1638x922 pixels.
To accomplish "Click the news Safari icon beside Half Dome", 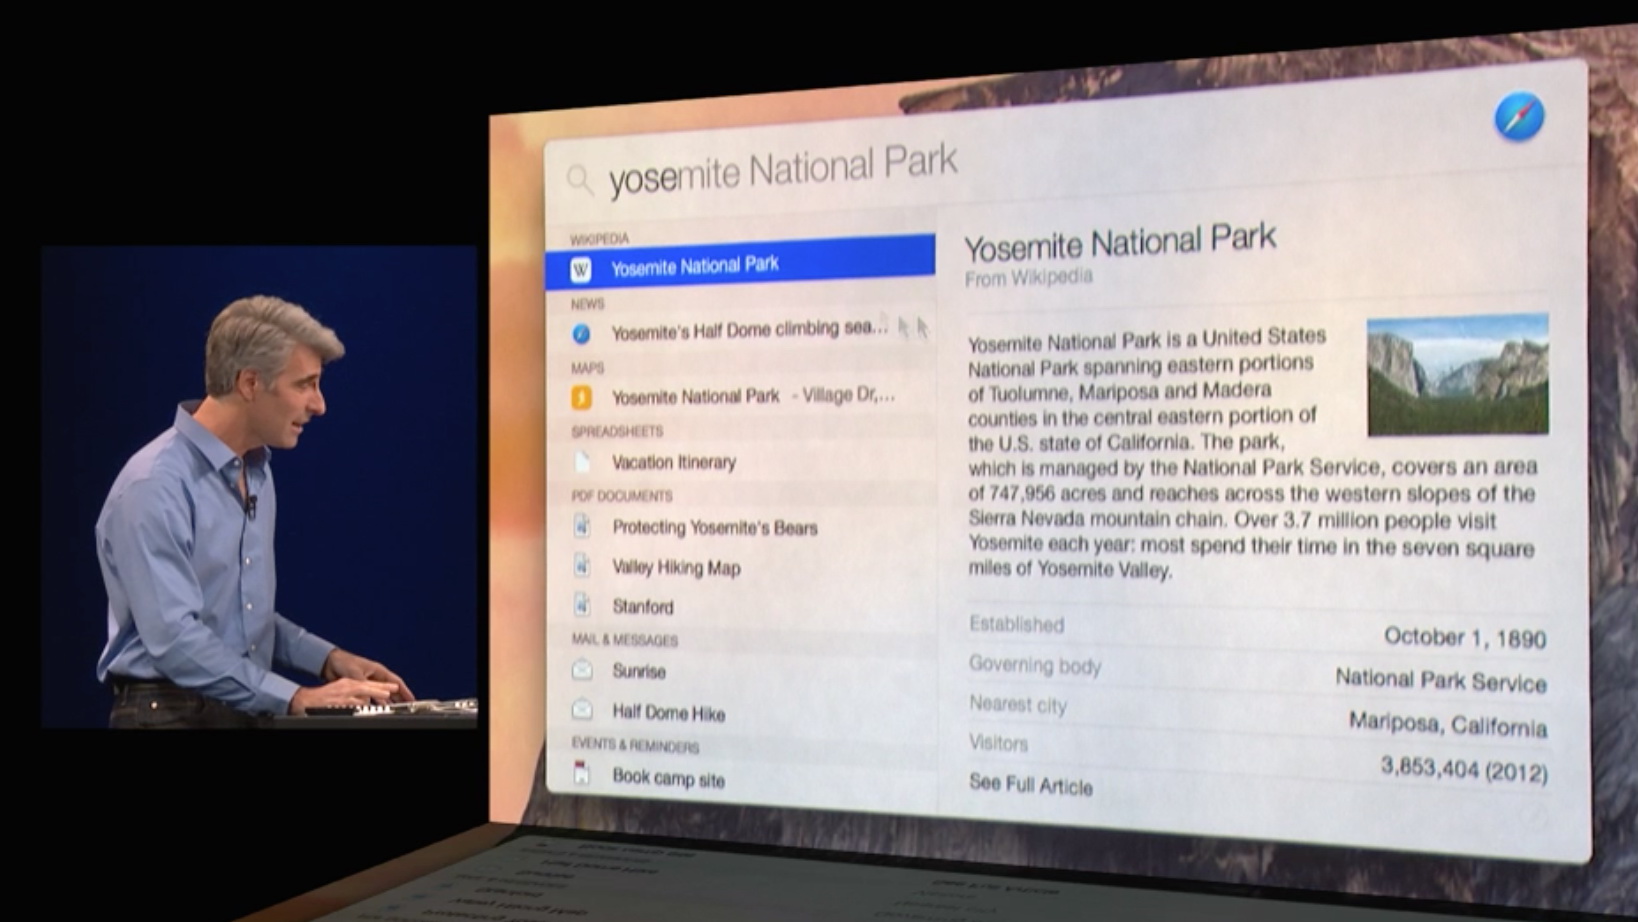I will pyautogui.click(x=581, y=334).
